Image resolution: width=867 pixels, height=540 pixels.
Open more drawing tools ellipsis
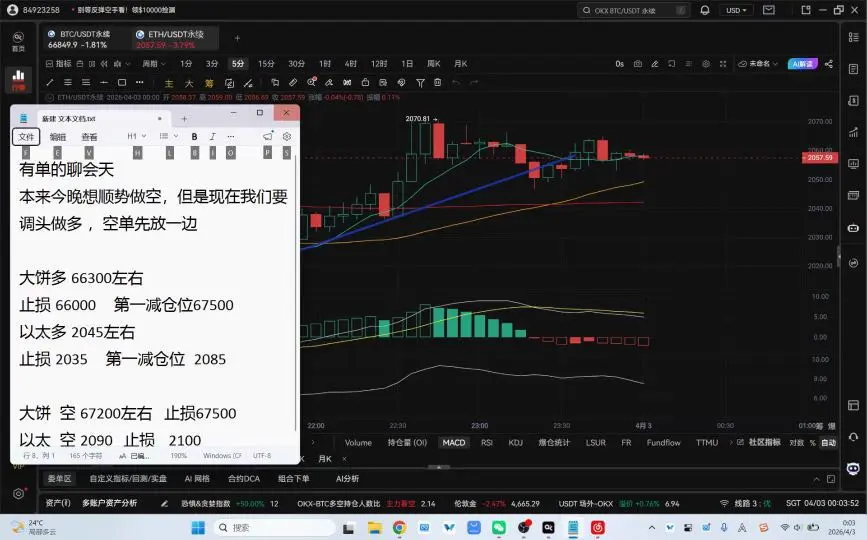pos(139,82)
